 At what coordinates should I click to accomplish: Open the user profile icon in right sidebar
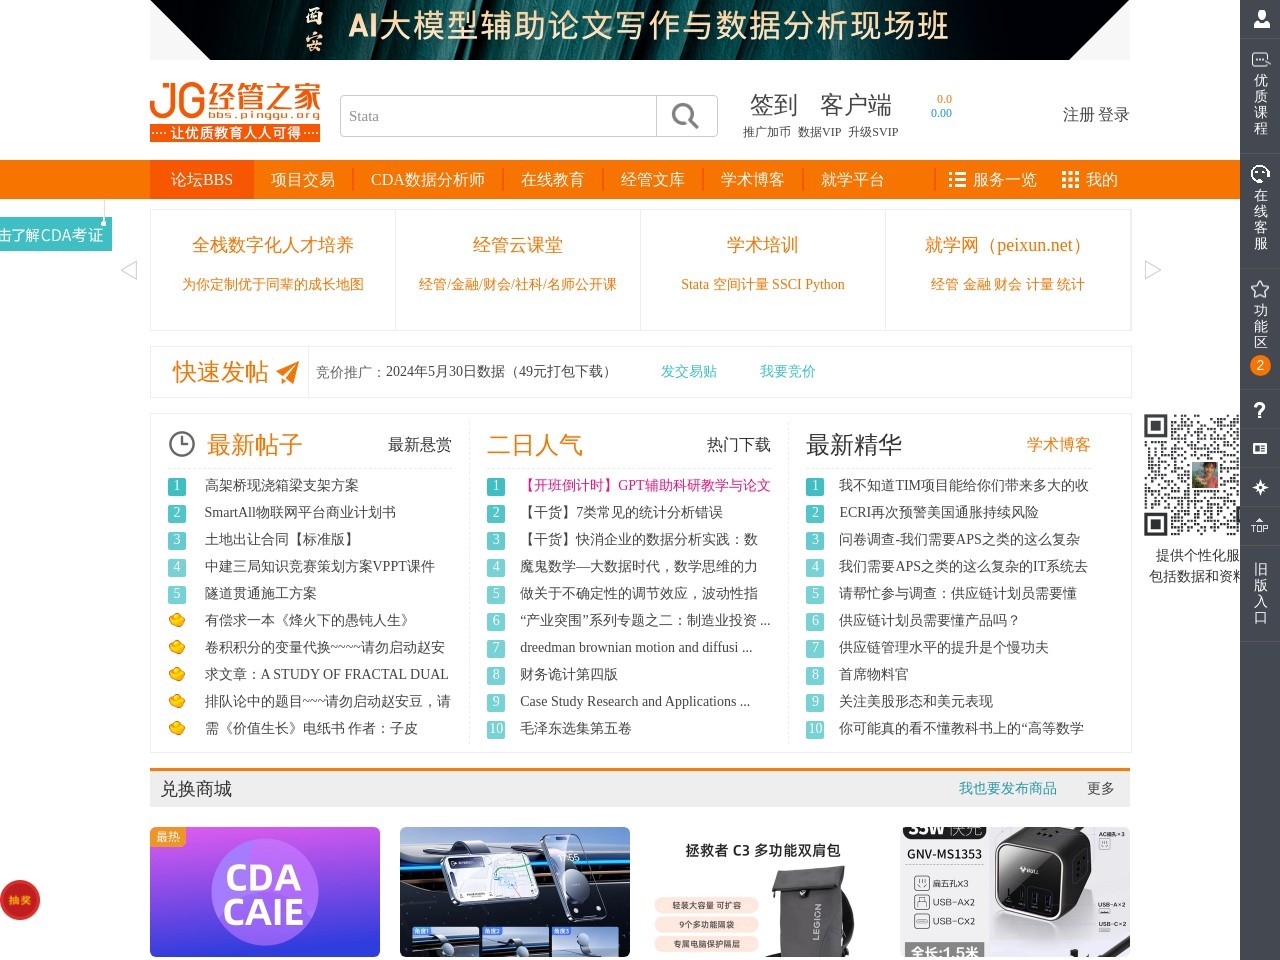click(x=1259, y=17)
